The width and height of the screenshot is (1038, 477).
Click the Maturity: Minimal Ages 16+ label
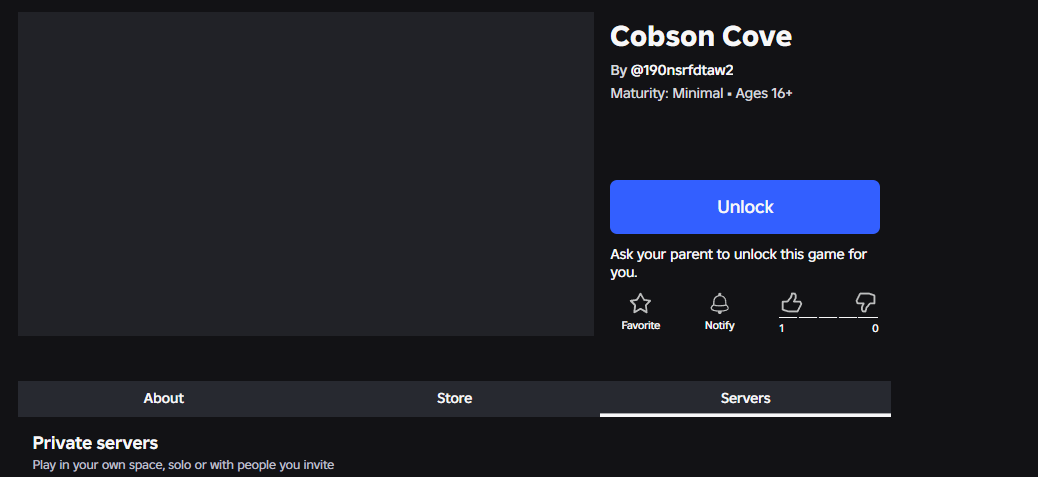point(701,93)
